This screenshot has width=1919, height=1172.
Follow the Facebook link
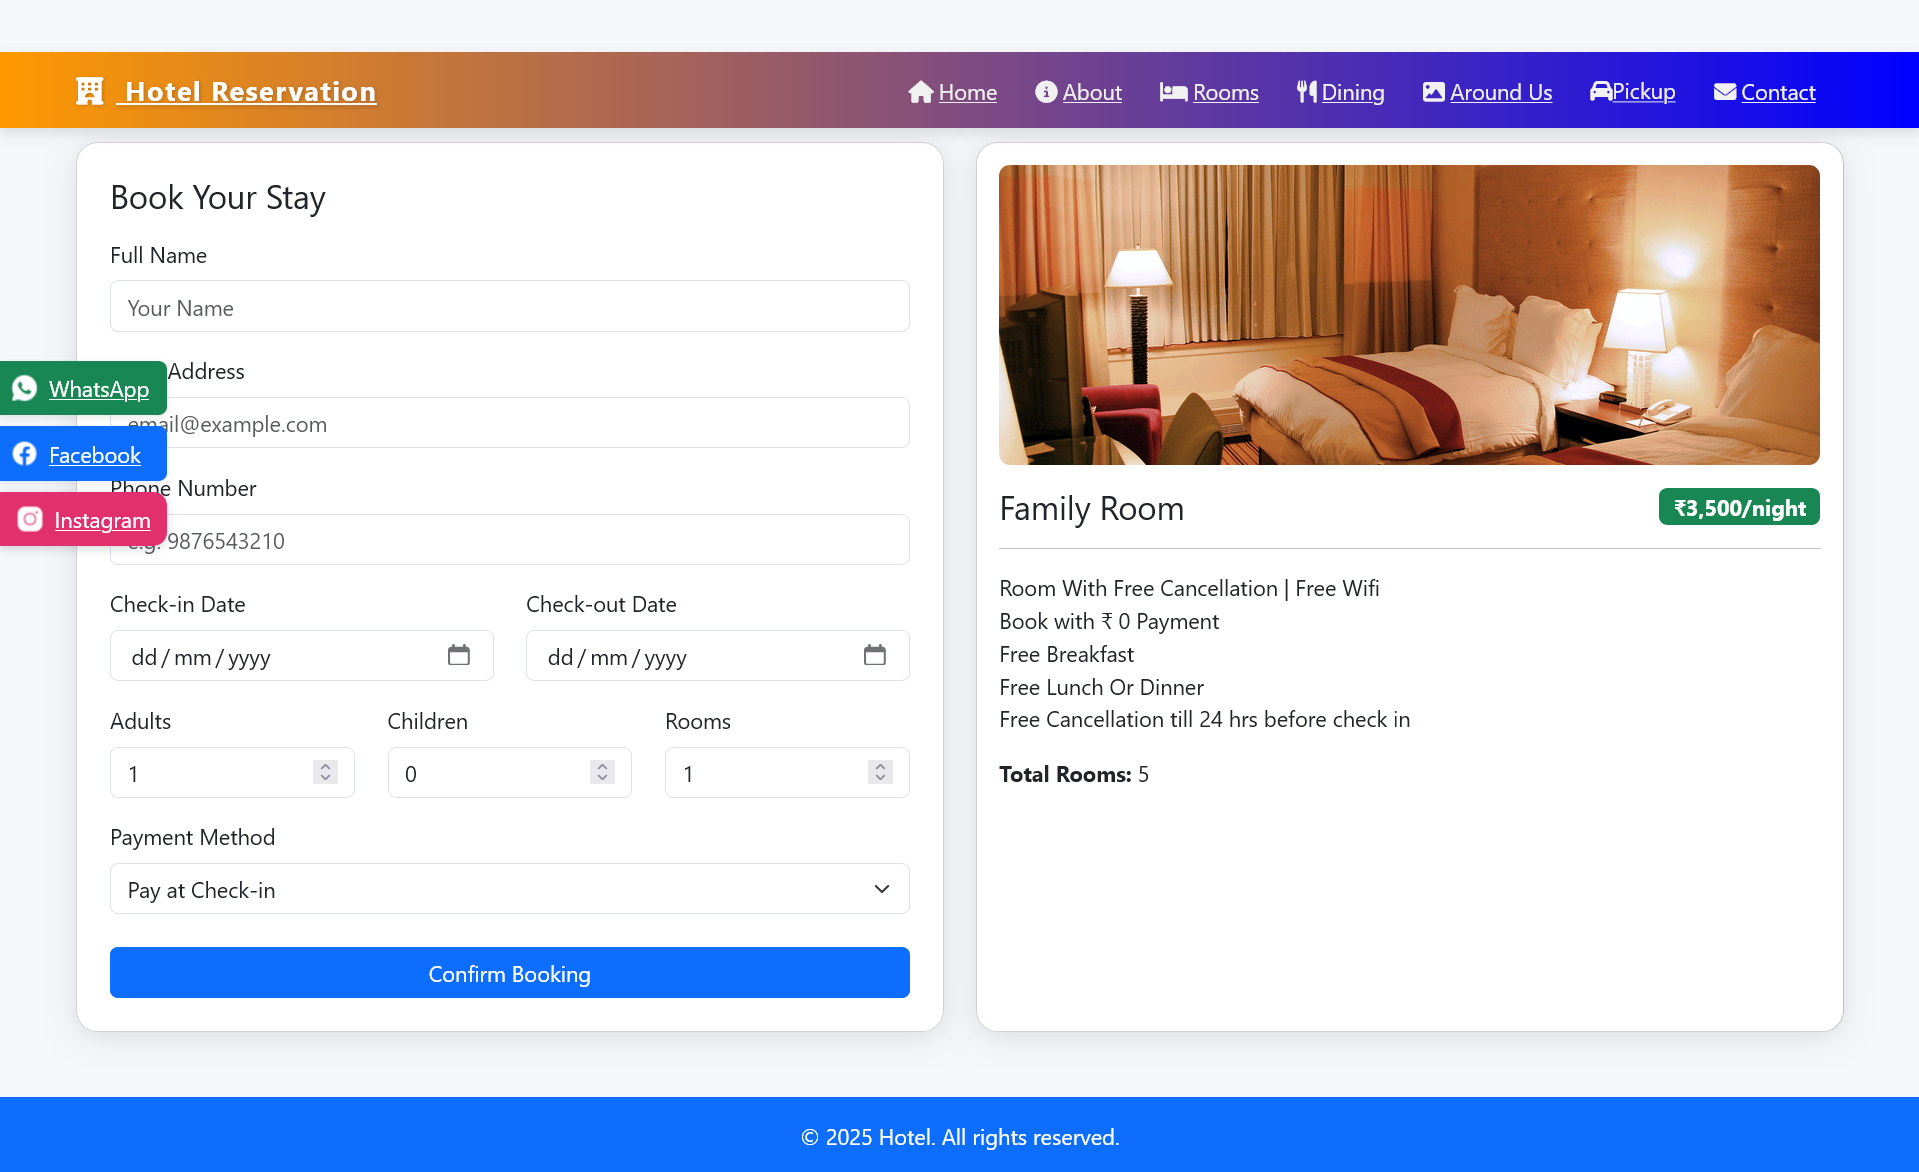[95, 454]
